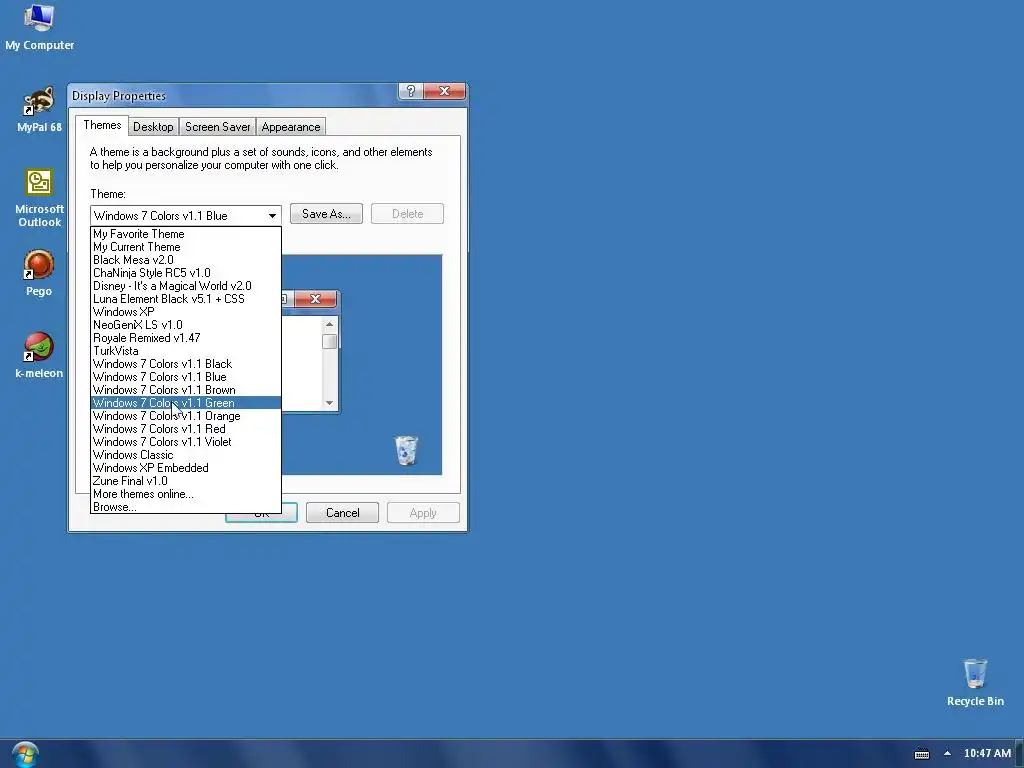Screen dimensions: 1024x768
Task: Select Windows 7 Colors v1.1 Black
Action: click(x=185, y=364)
